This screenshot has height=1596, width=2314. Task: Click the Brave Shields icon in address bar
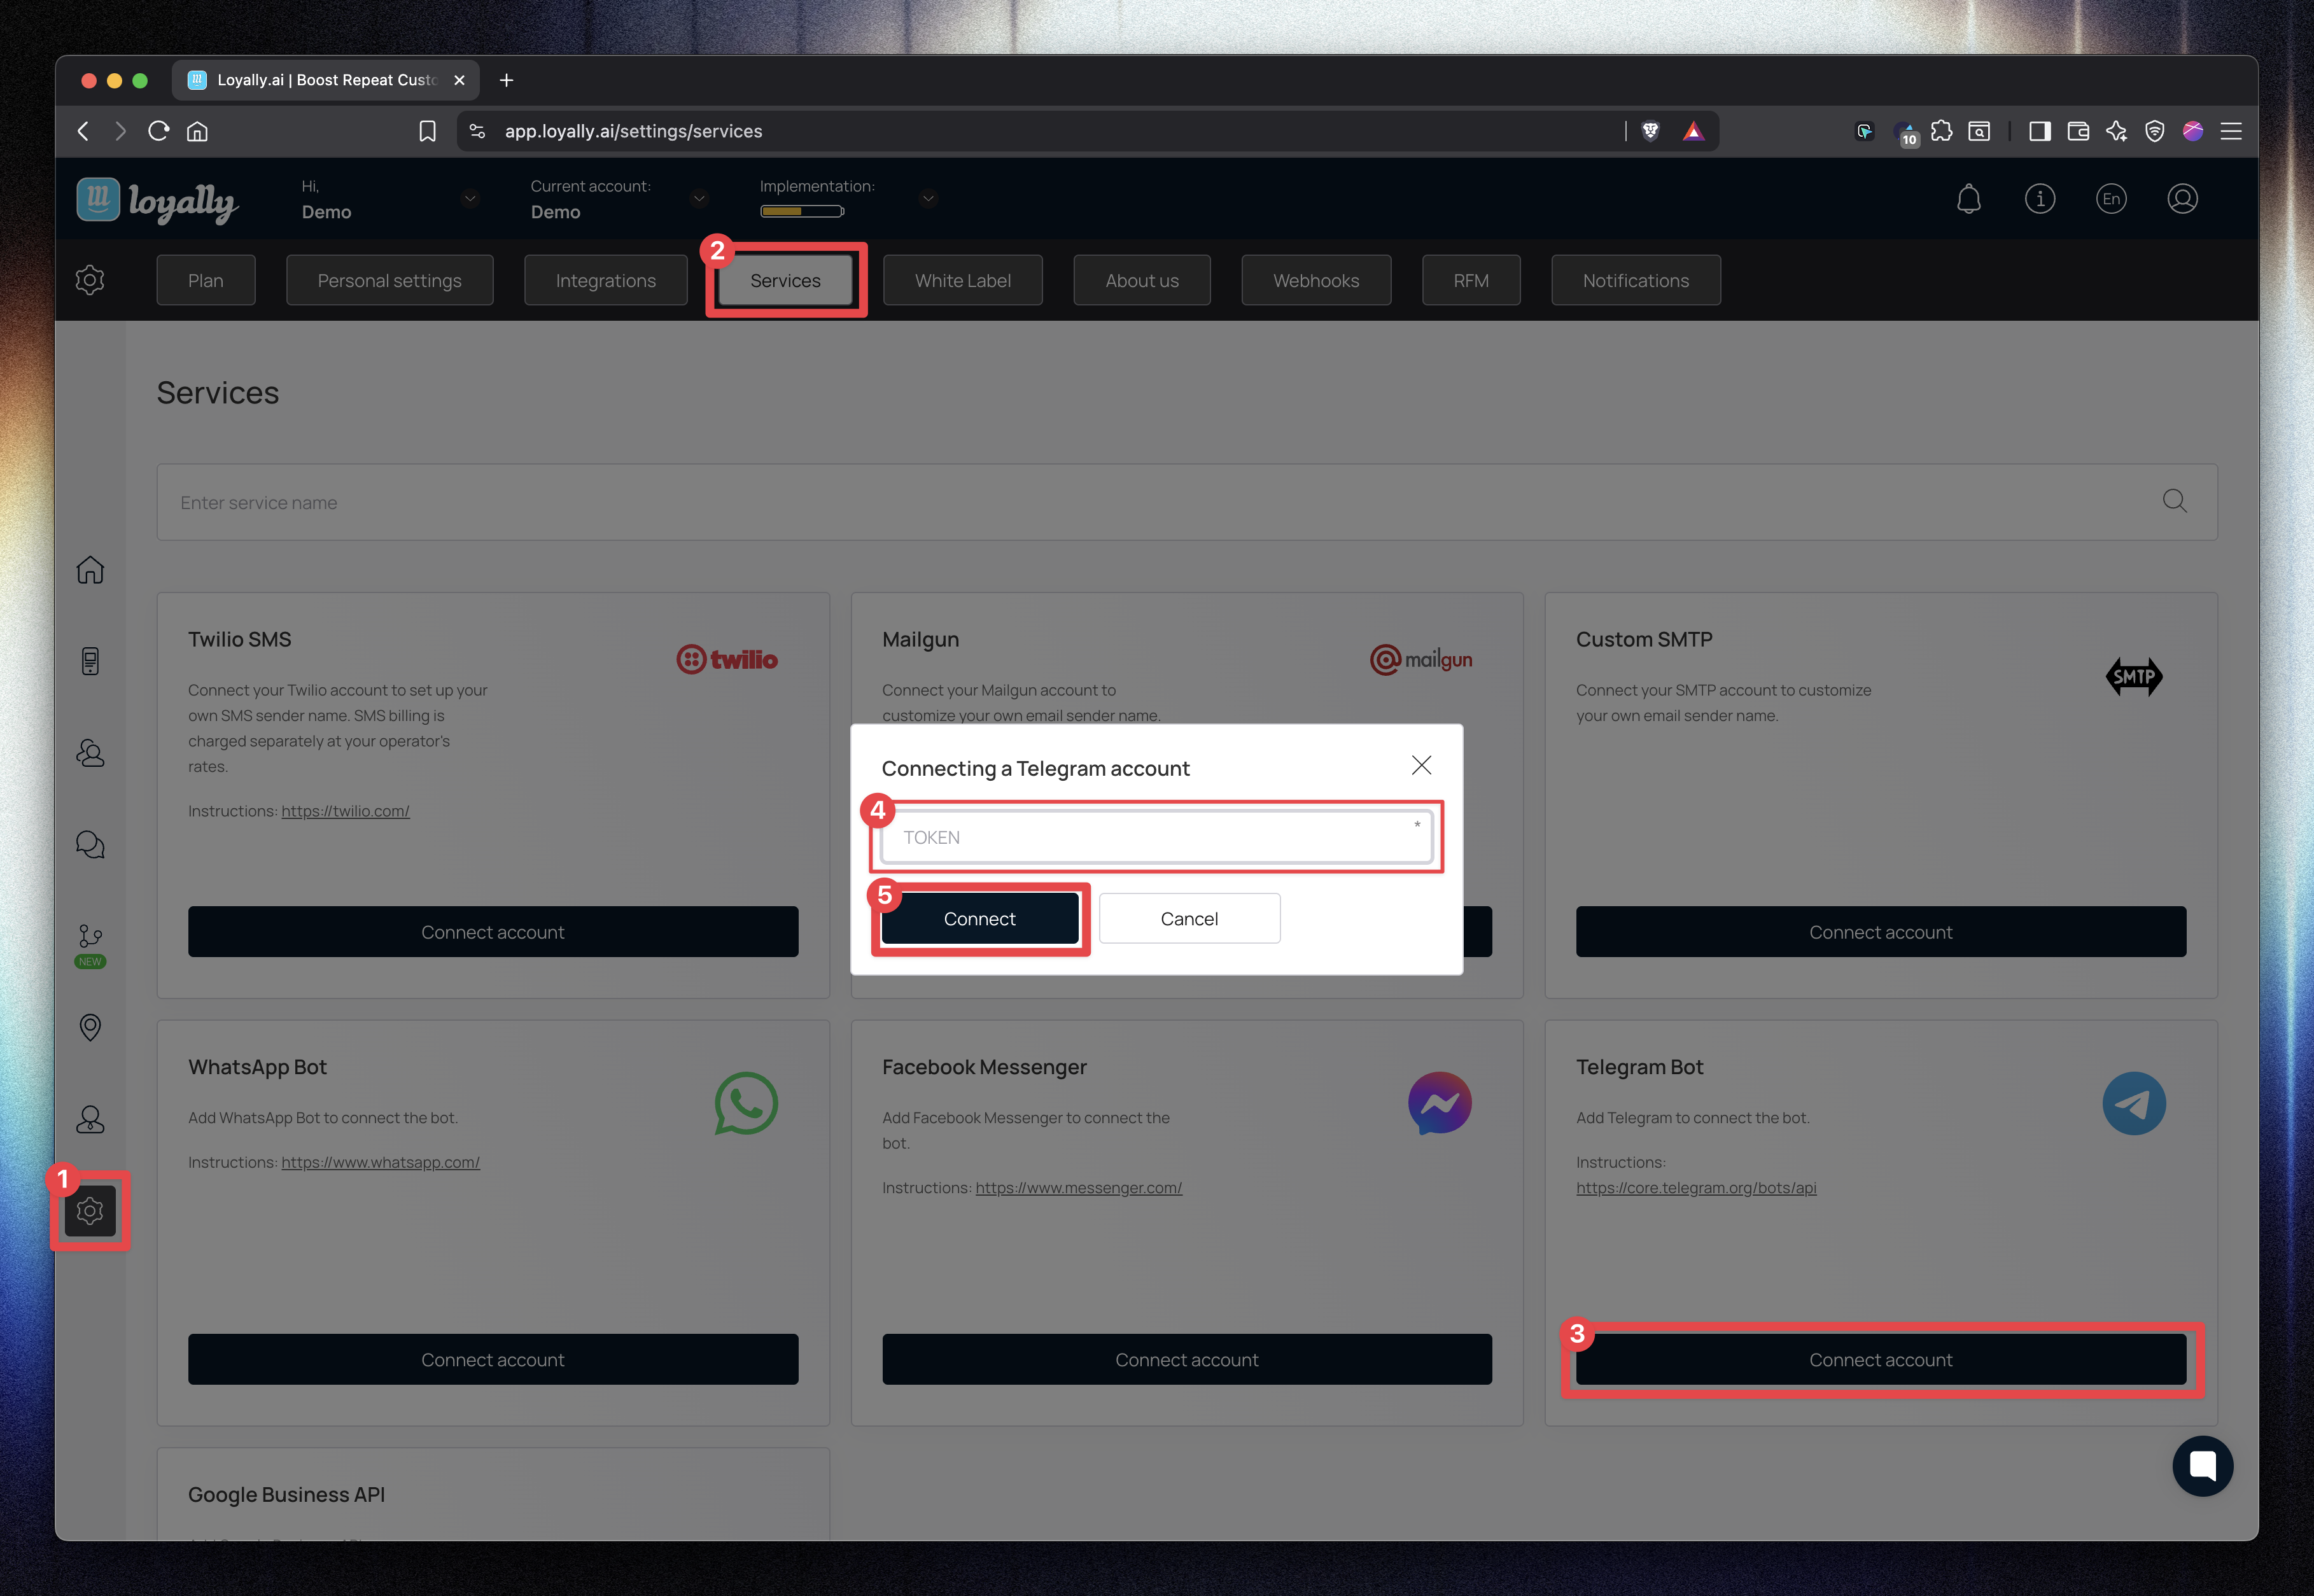1650,131
